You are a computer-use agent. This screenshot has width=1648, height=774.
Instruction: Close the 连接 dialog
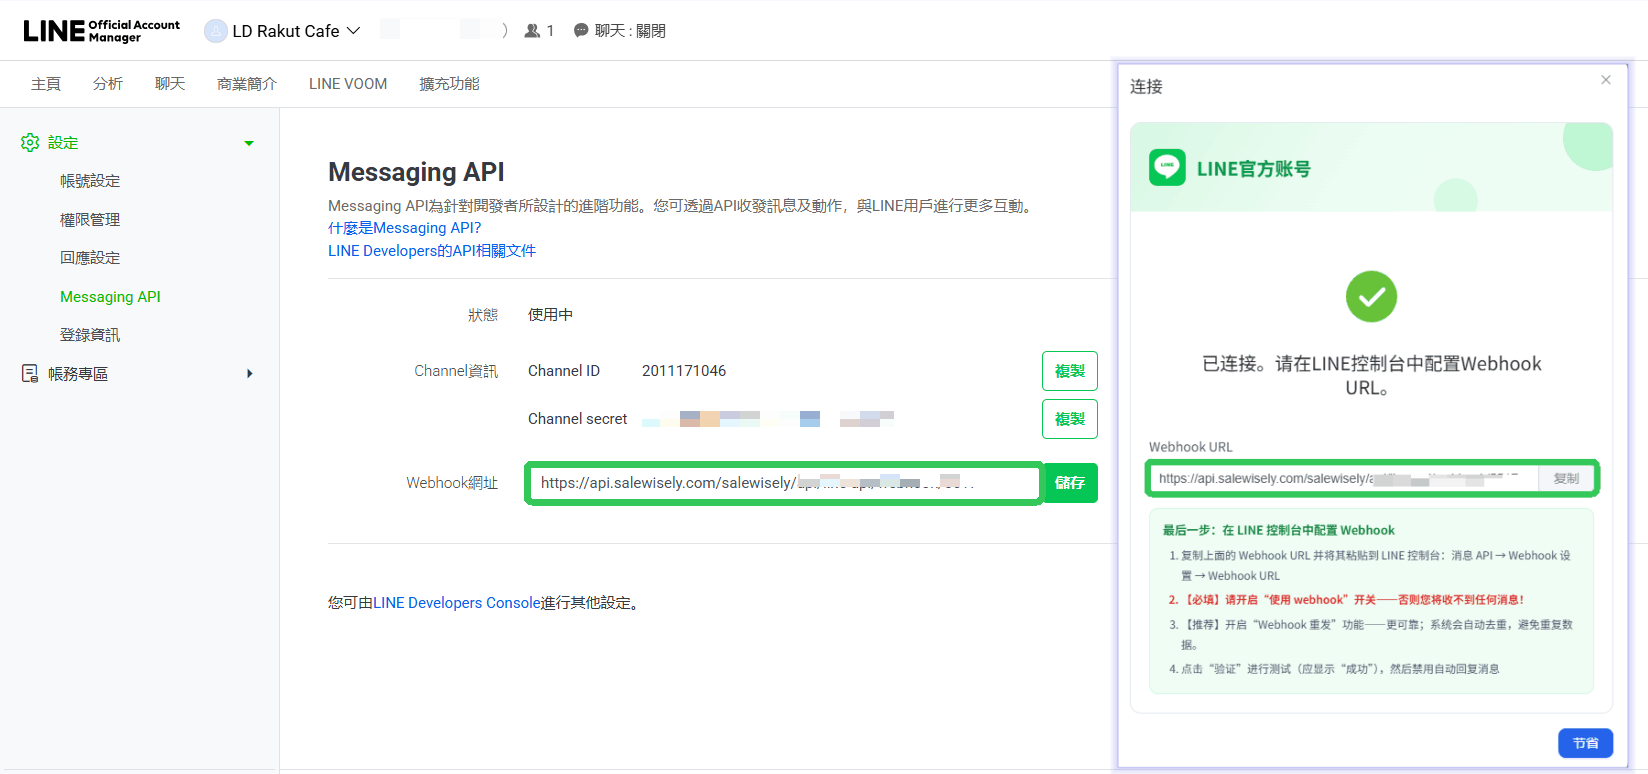pos(1606,80)
